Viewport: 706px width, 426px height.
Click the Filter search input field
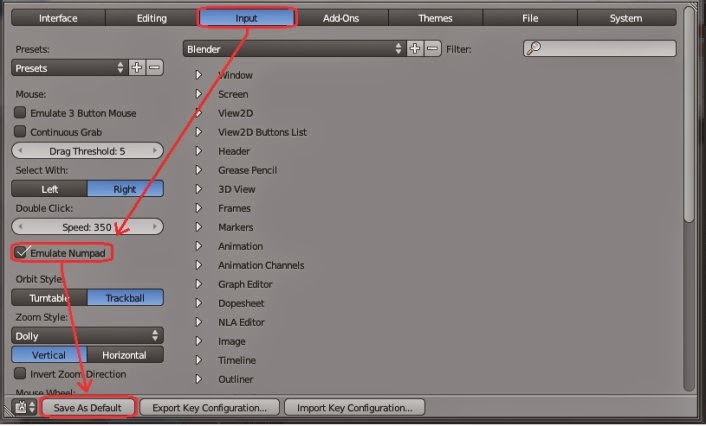click(x=600, y=48)
